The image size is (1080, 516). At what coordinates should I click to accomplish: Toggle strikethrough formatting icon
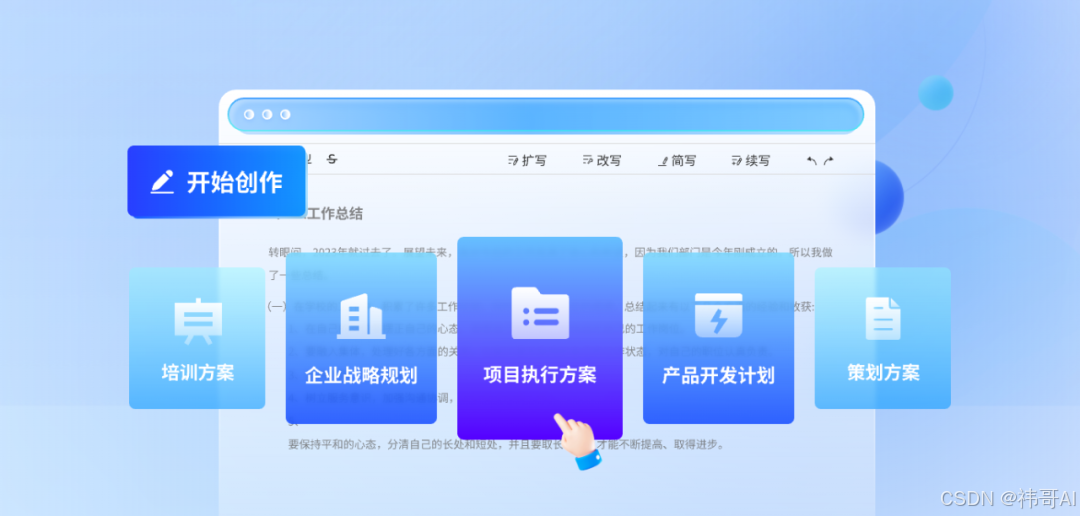click(x=332, y=160)
